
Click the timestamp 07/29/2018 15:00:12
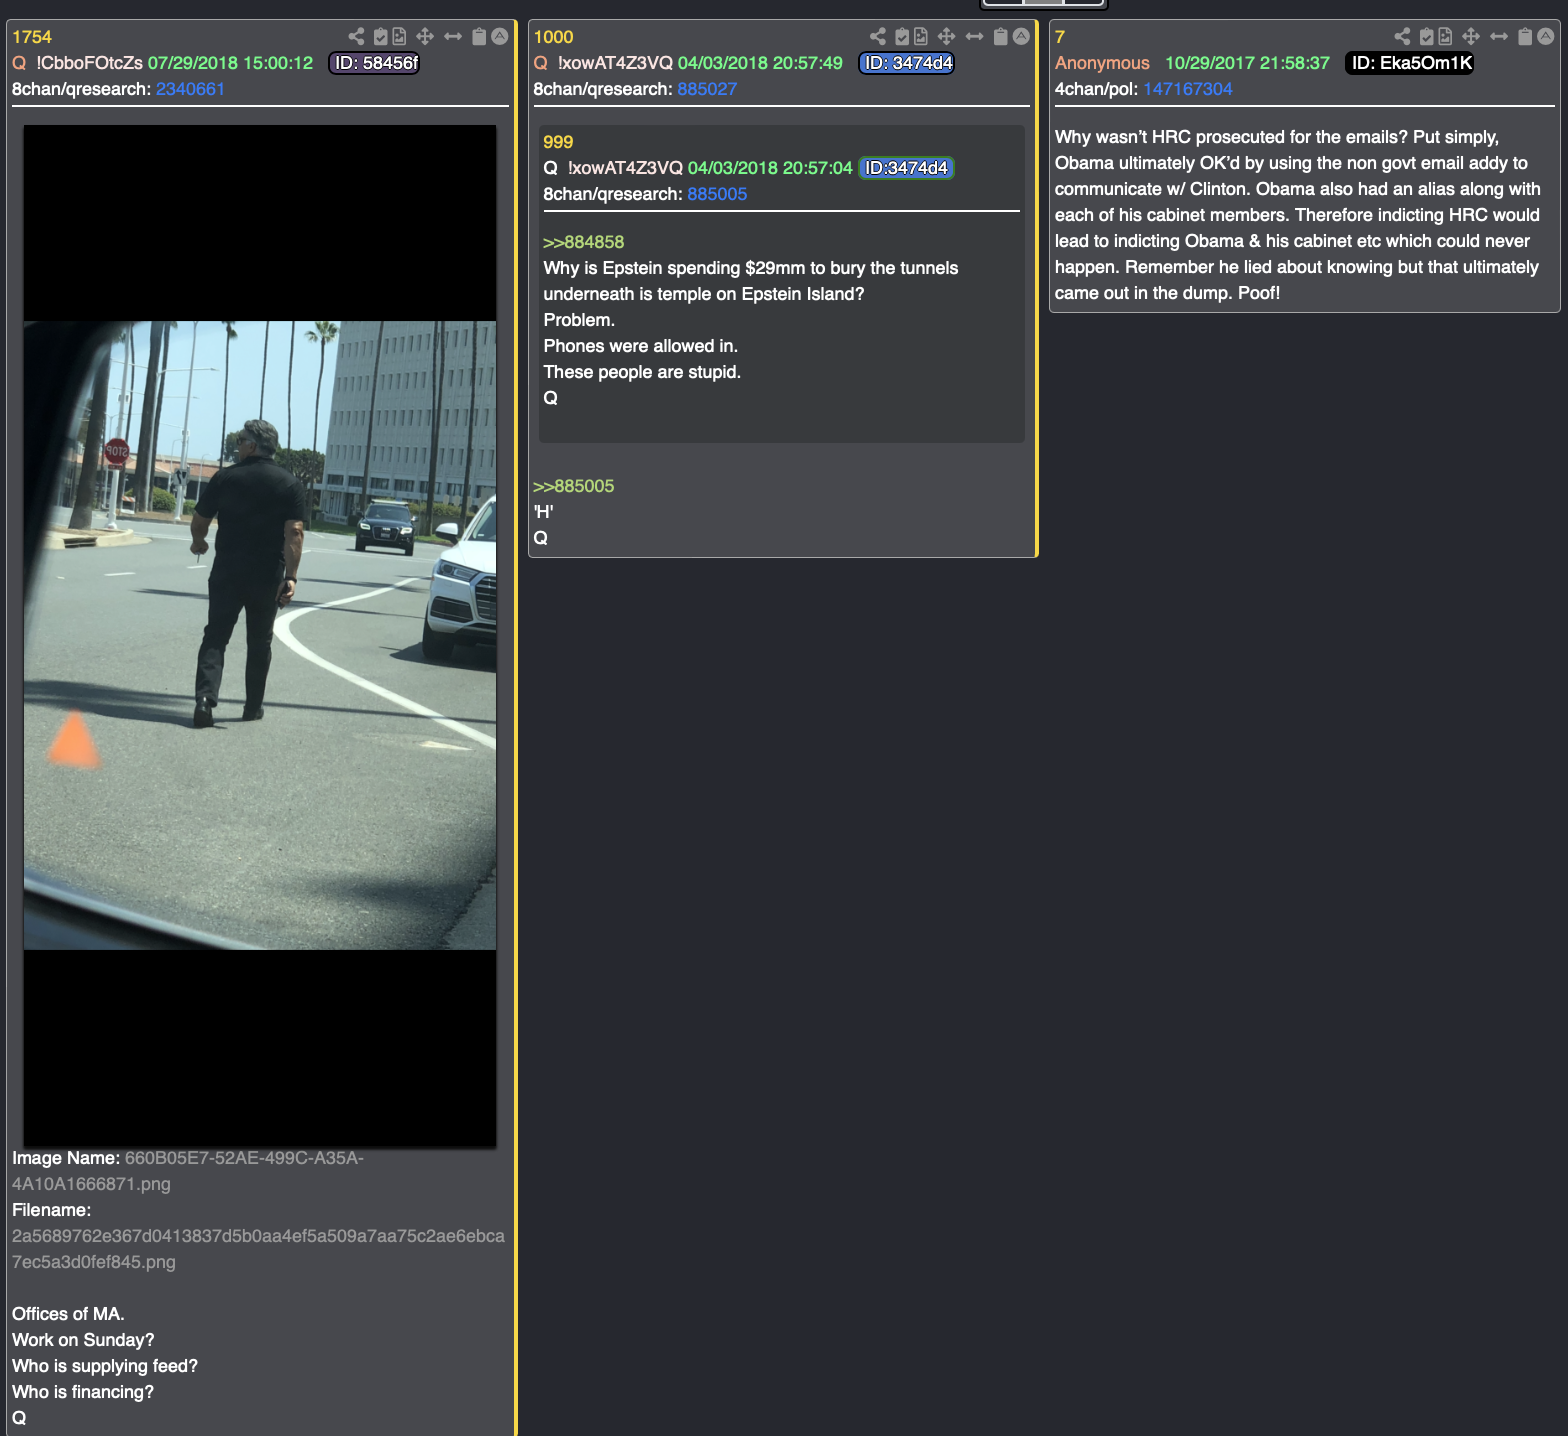click(230, 63)
